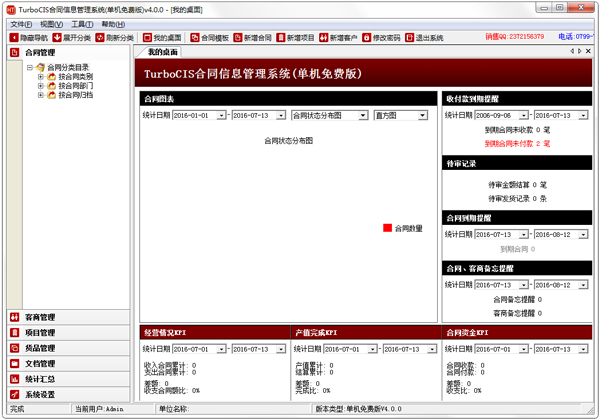Image resolution: width=600 pixels, height=420 pixels.
Task: Click the 合同管理 panel icon
Action: pos(15,52)
